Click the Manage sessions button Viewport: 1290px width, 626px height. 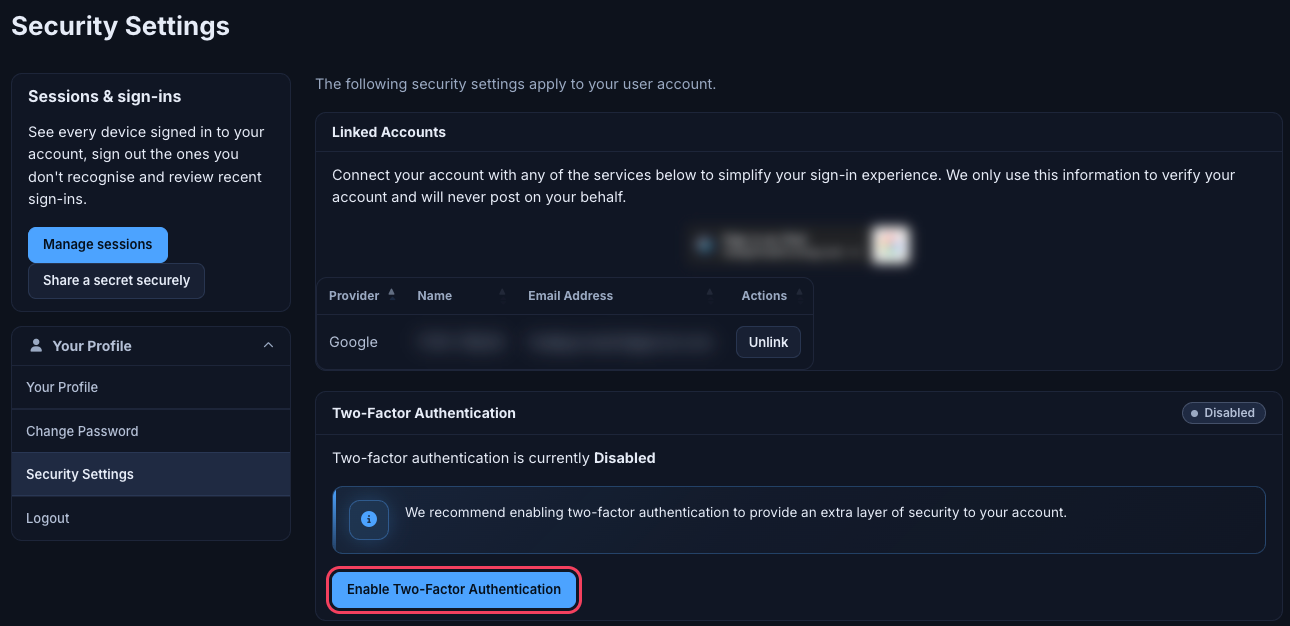98,244
